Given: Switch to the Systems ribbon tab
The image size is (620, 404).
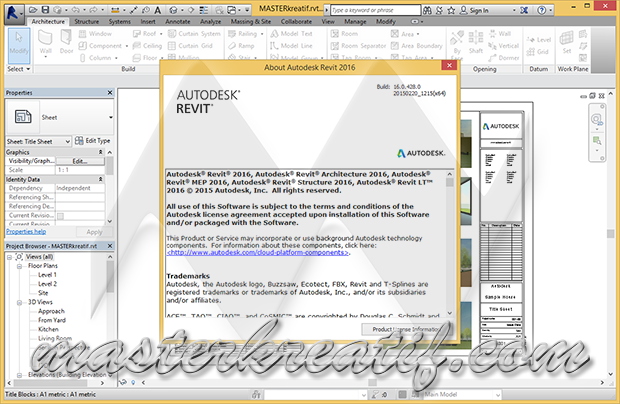Looking at the screenshot, I should point(119,21).
